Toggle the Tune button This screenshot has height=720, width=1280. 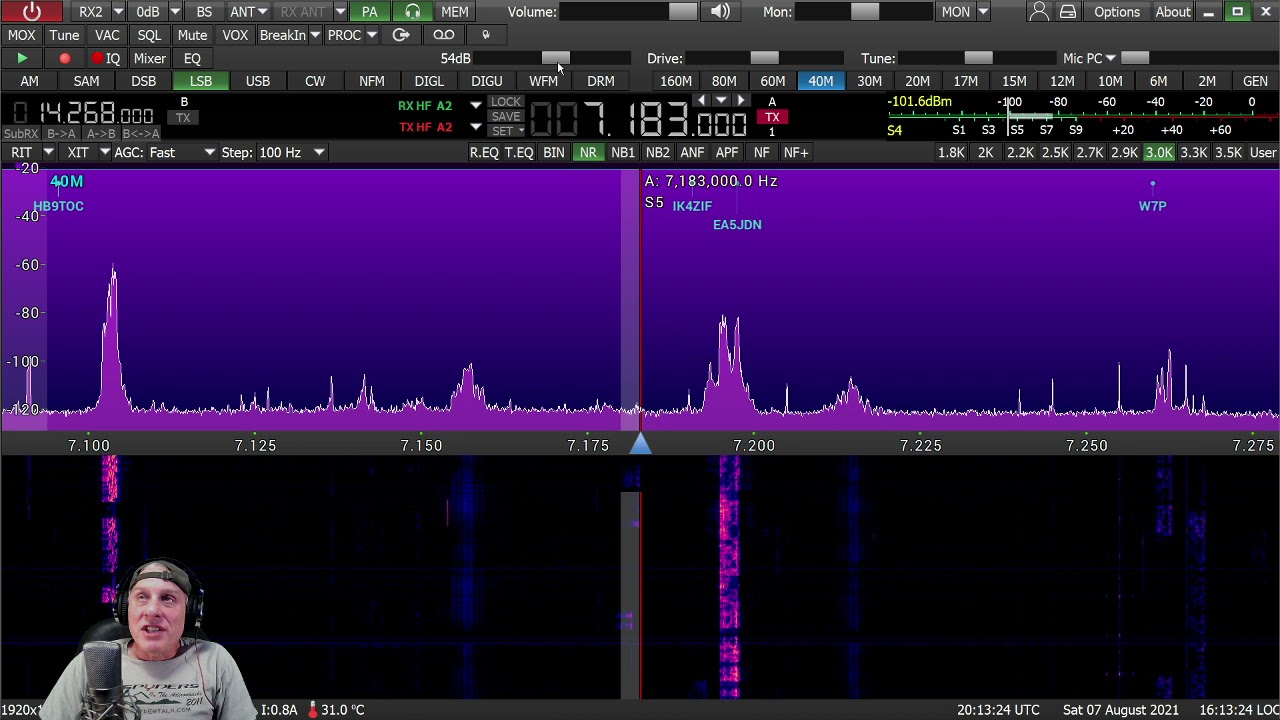click(64, 35)
